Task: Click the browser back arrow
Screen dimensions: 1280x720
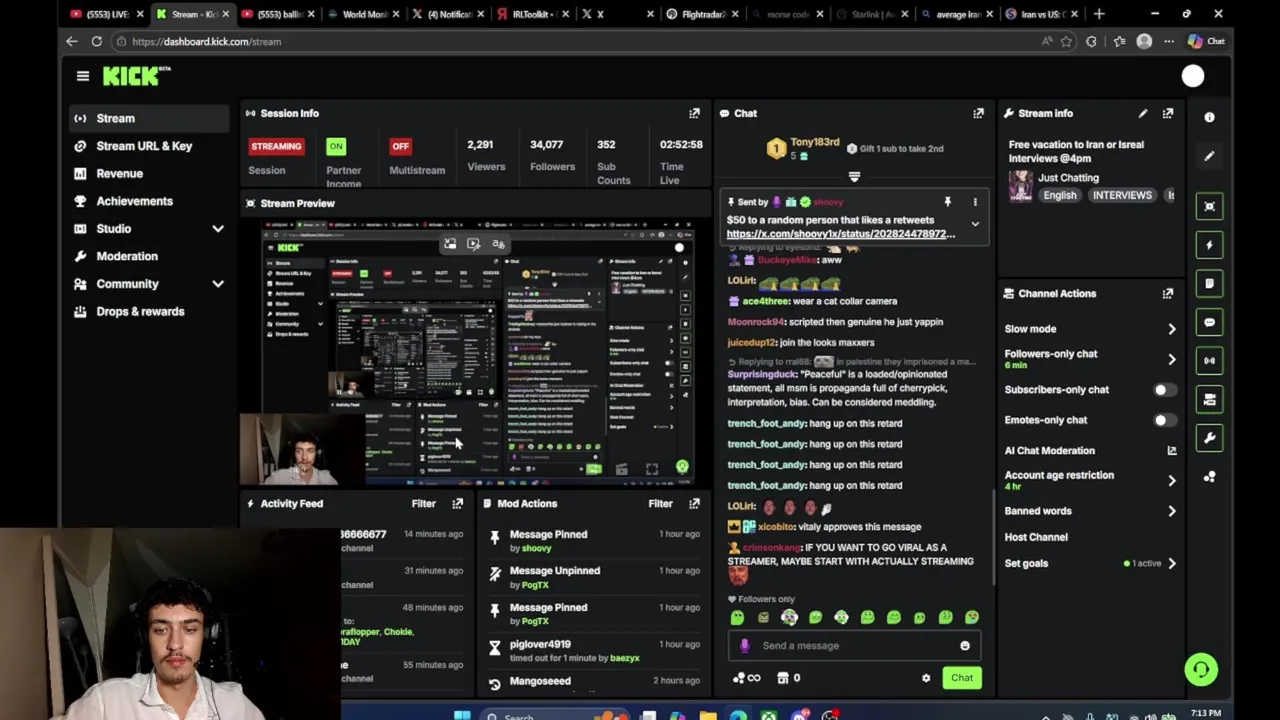Action: (x=71, y=42)
